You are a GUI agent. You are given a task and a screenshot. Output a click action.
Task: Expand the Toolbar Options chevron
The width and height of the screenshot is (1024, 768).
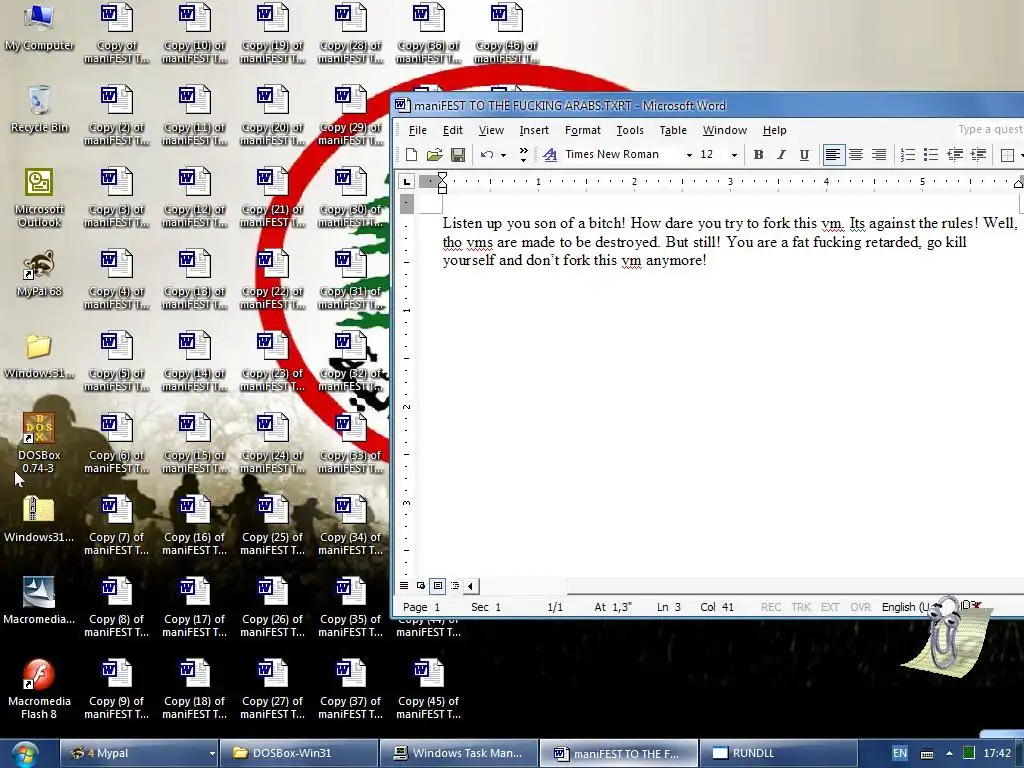[523, 155]
